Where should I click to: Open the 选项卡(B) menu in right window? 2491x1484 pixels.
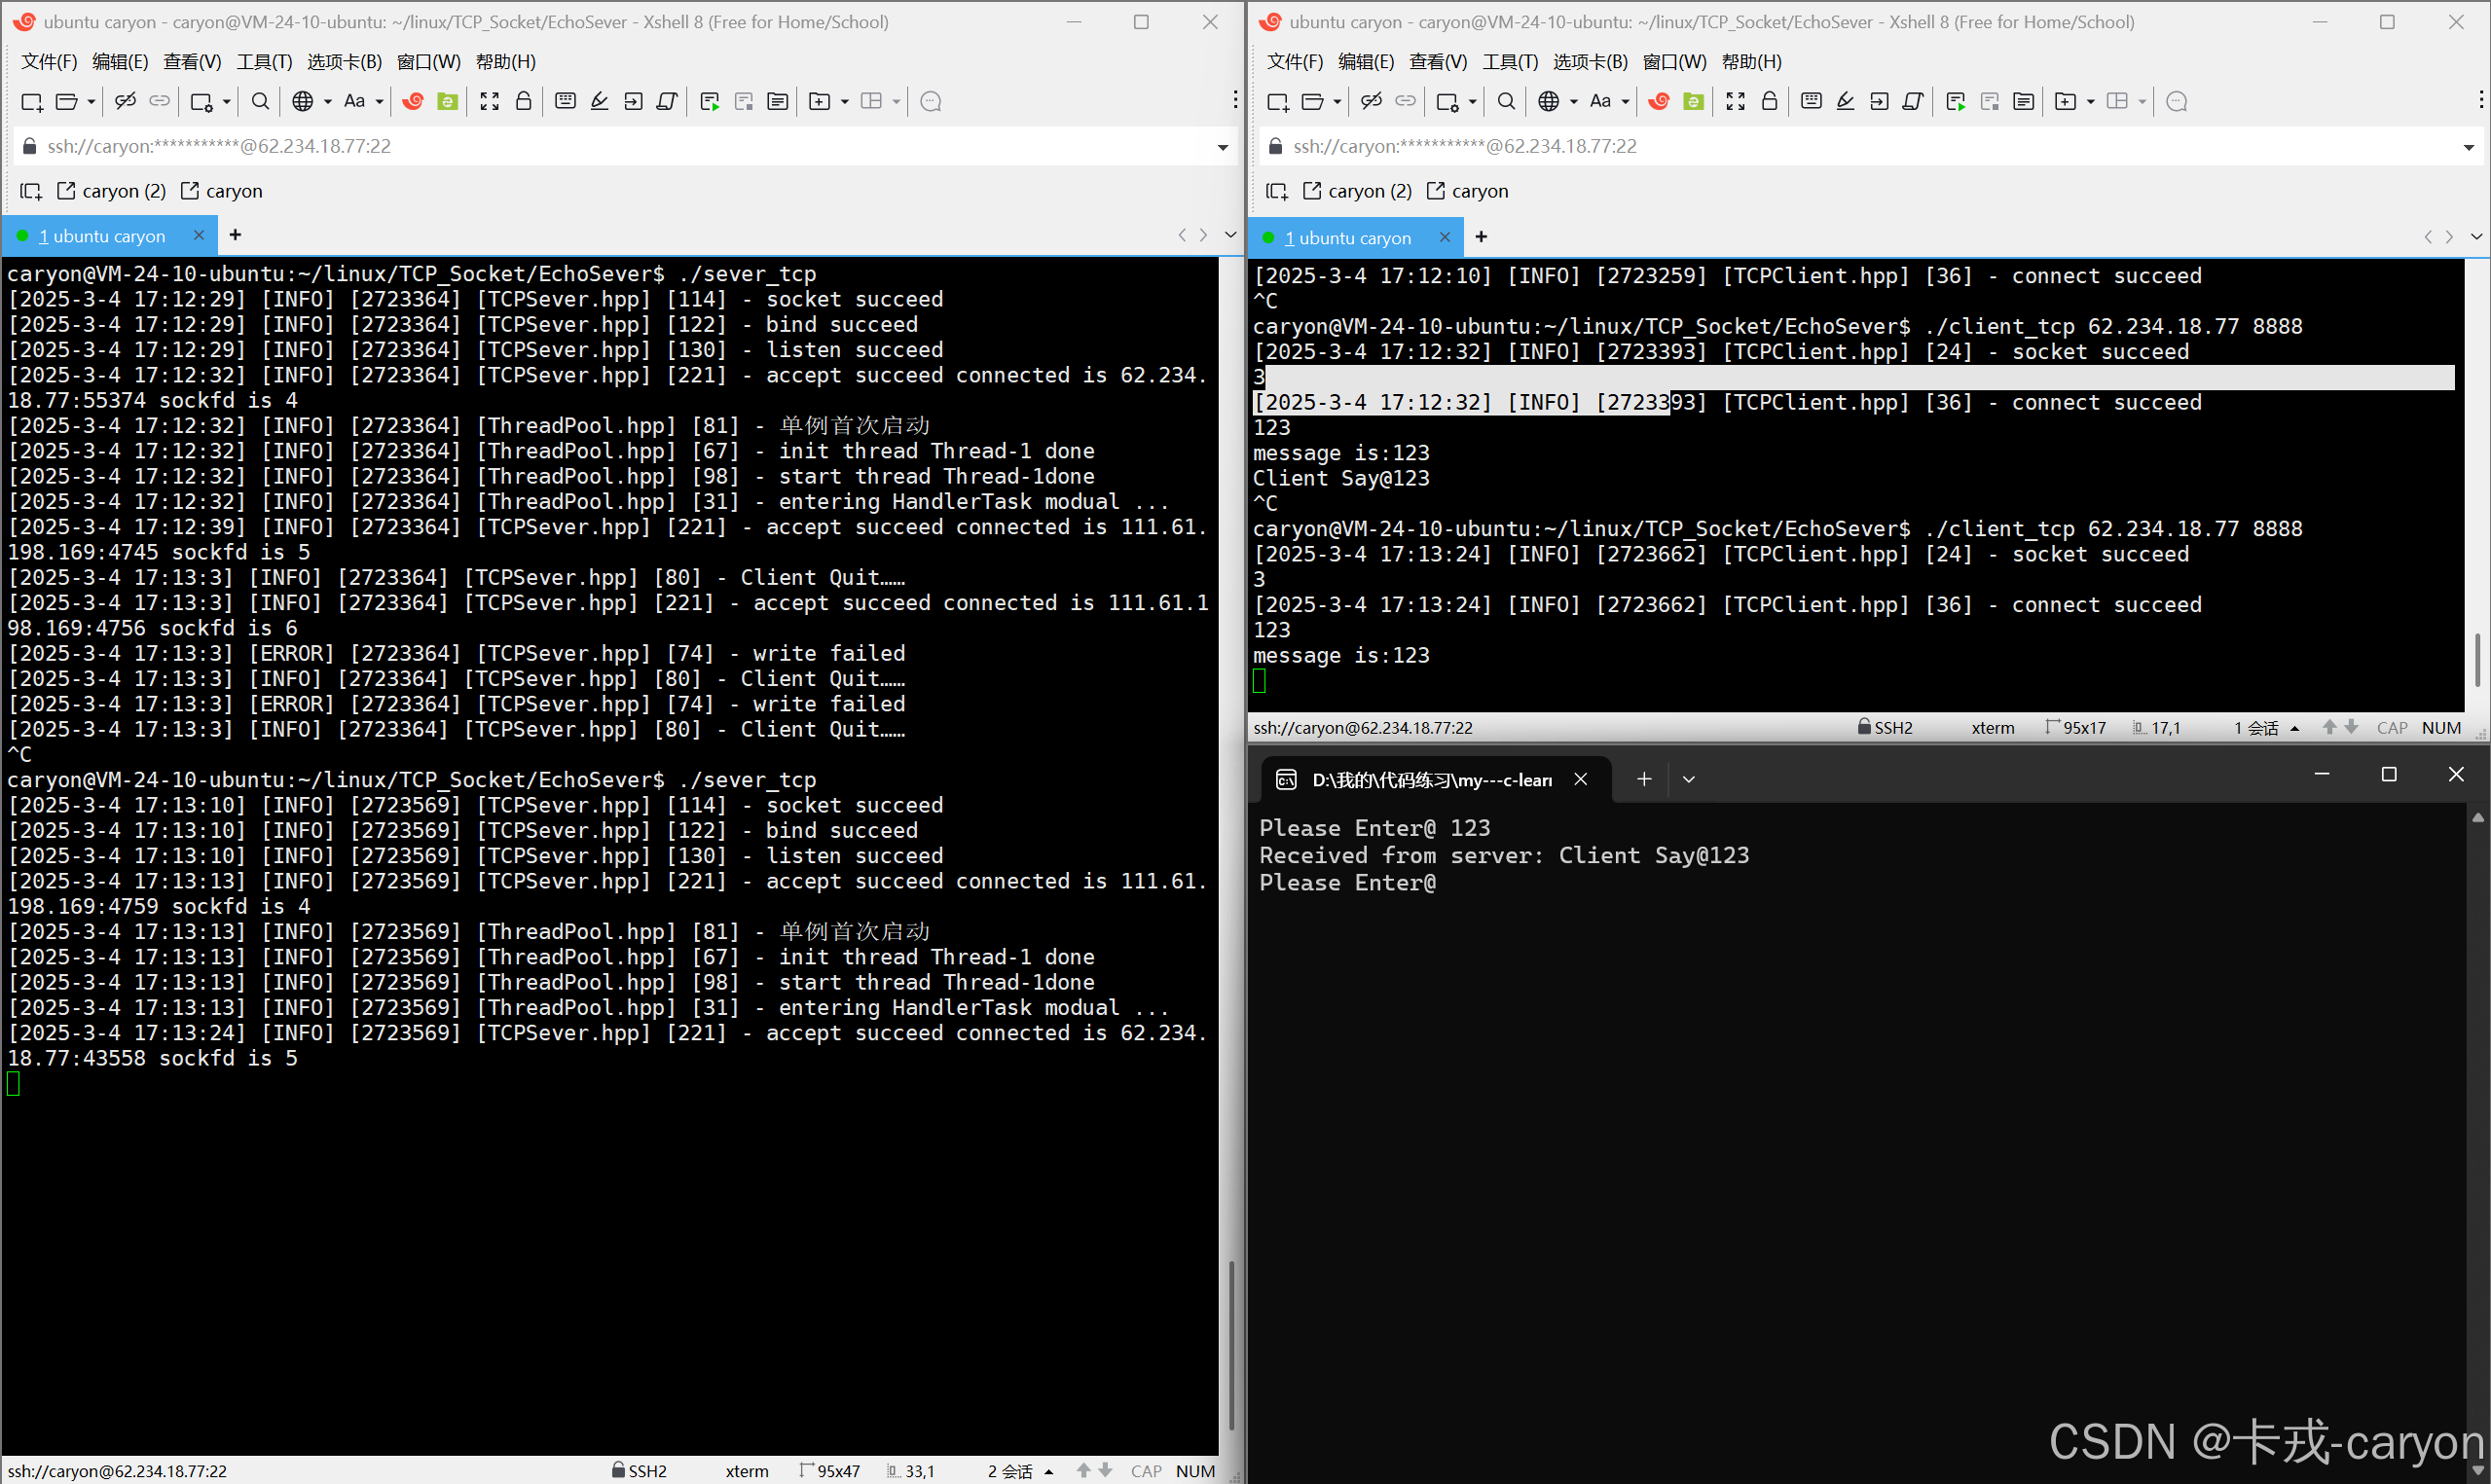point(1590,62)
